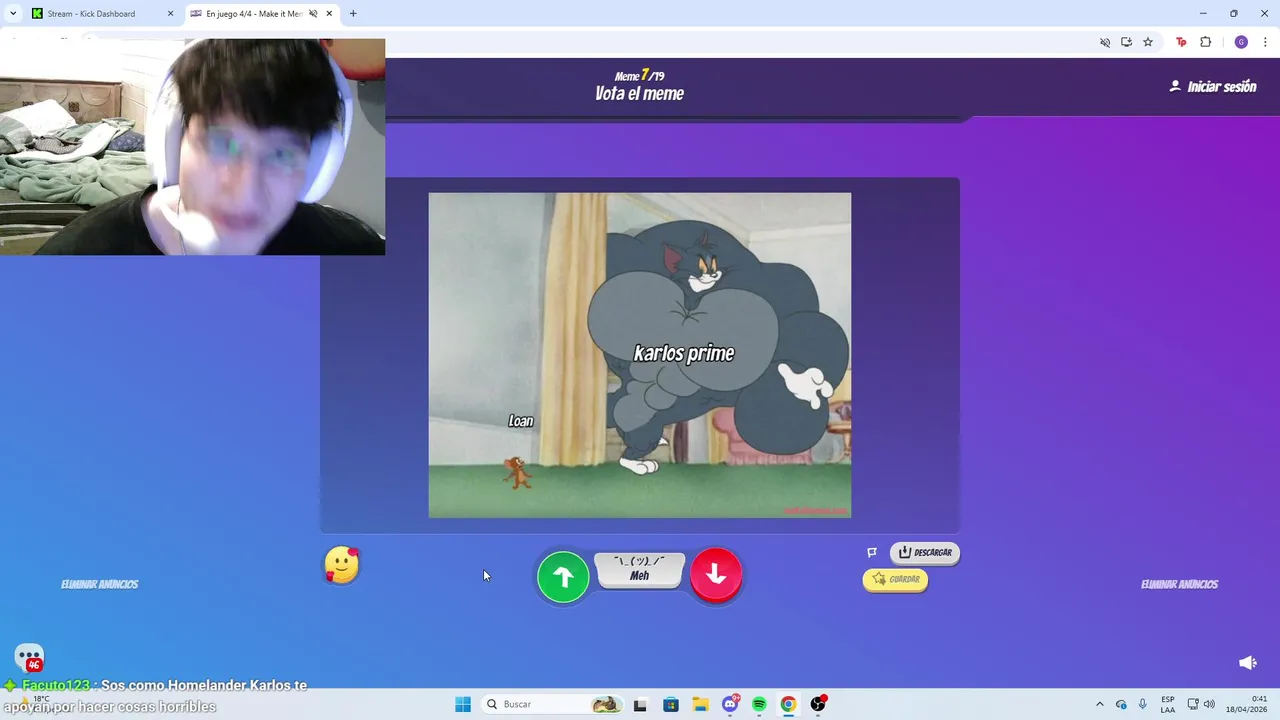Open network settings tray icon
Image resolution: width=1280 pixels, height=720 pixels.
tap(1193, 704)
